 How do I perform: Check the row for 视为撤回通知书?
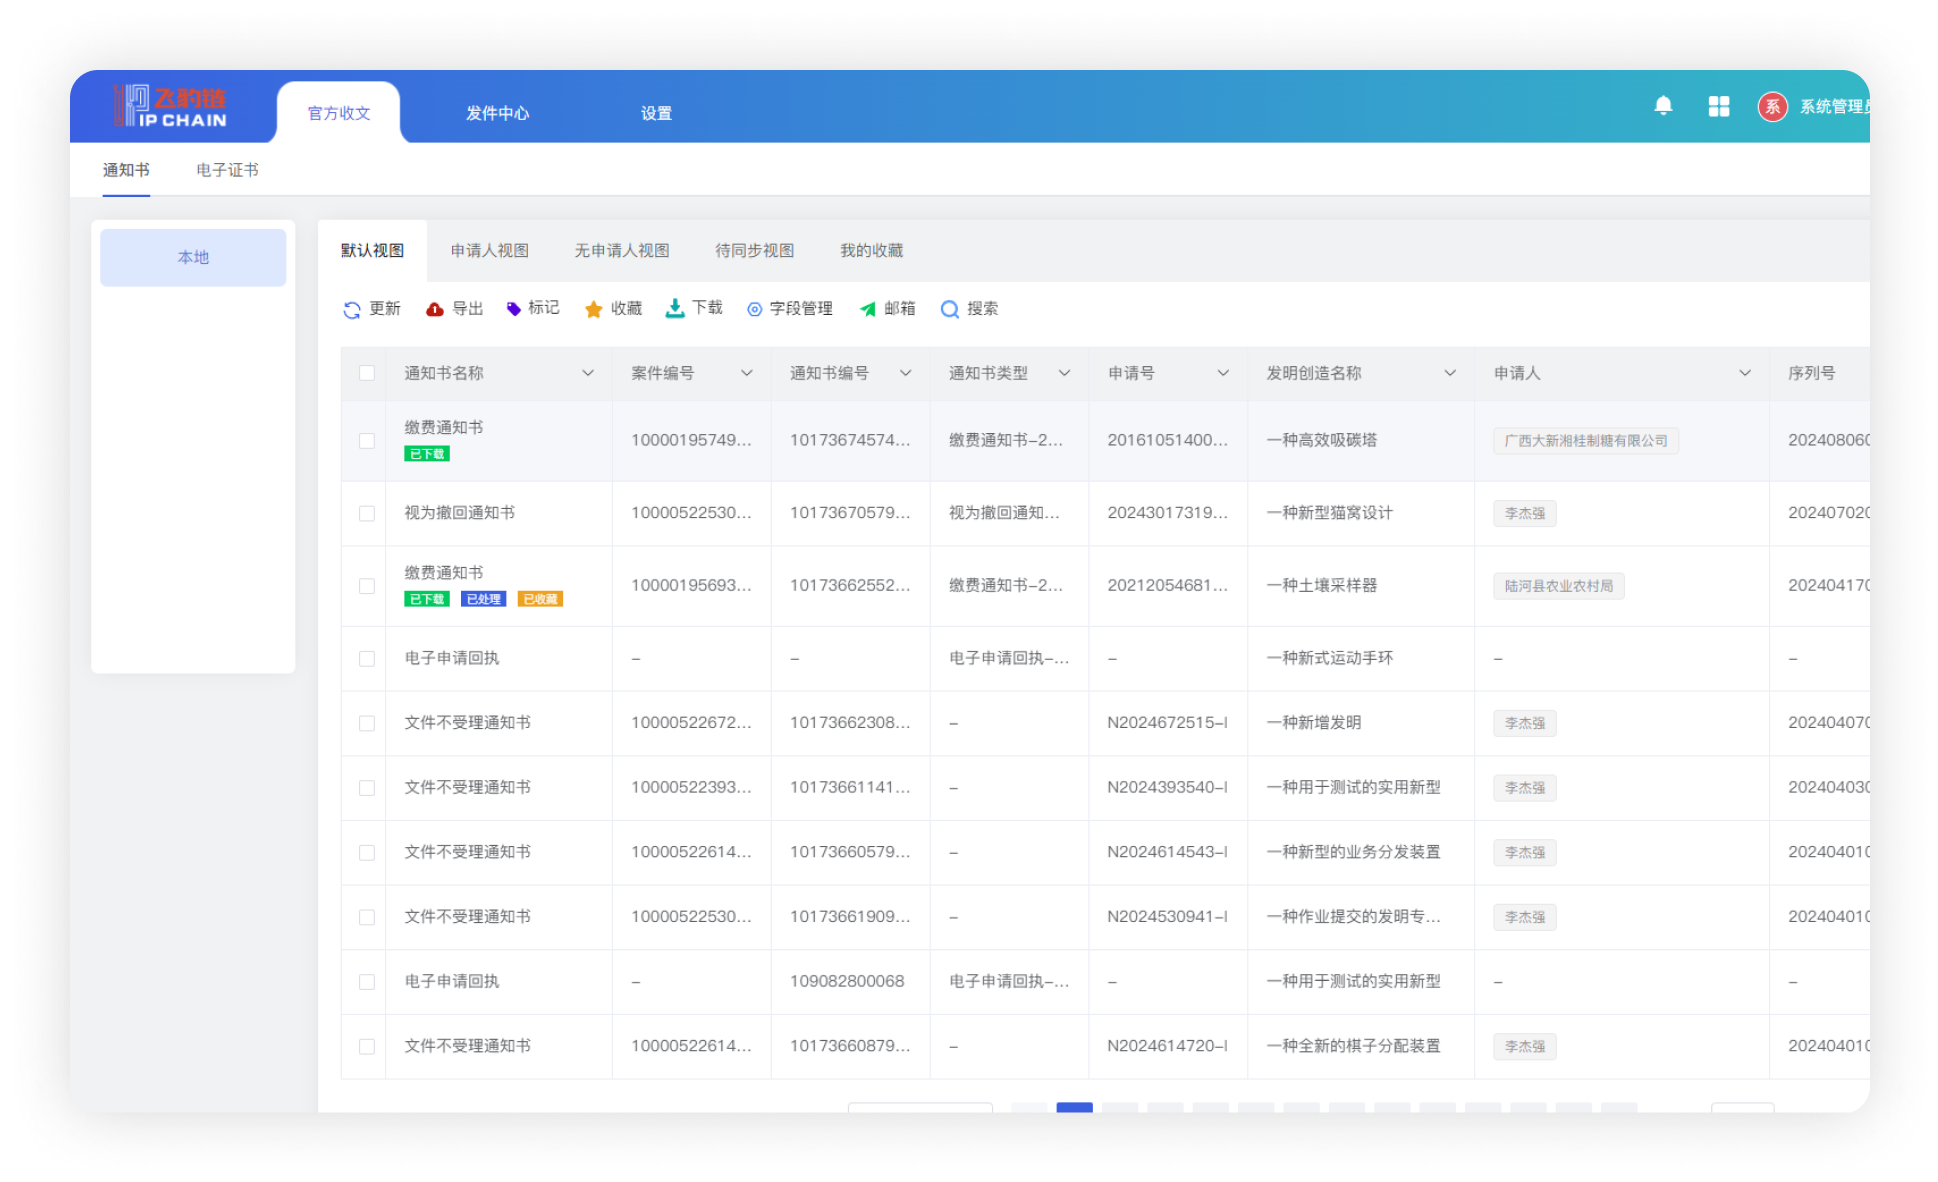365,513
